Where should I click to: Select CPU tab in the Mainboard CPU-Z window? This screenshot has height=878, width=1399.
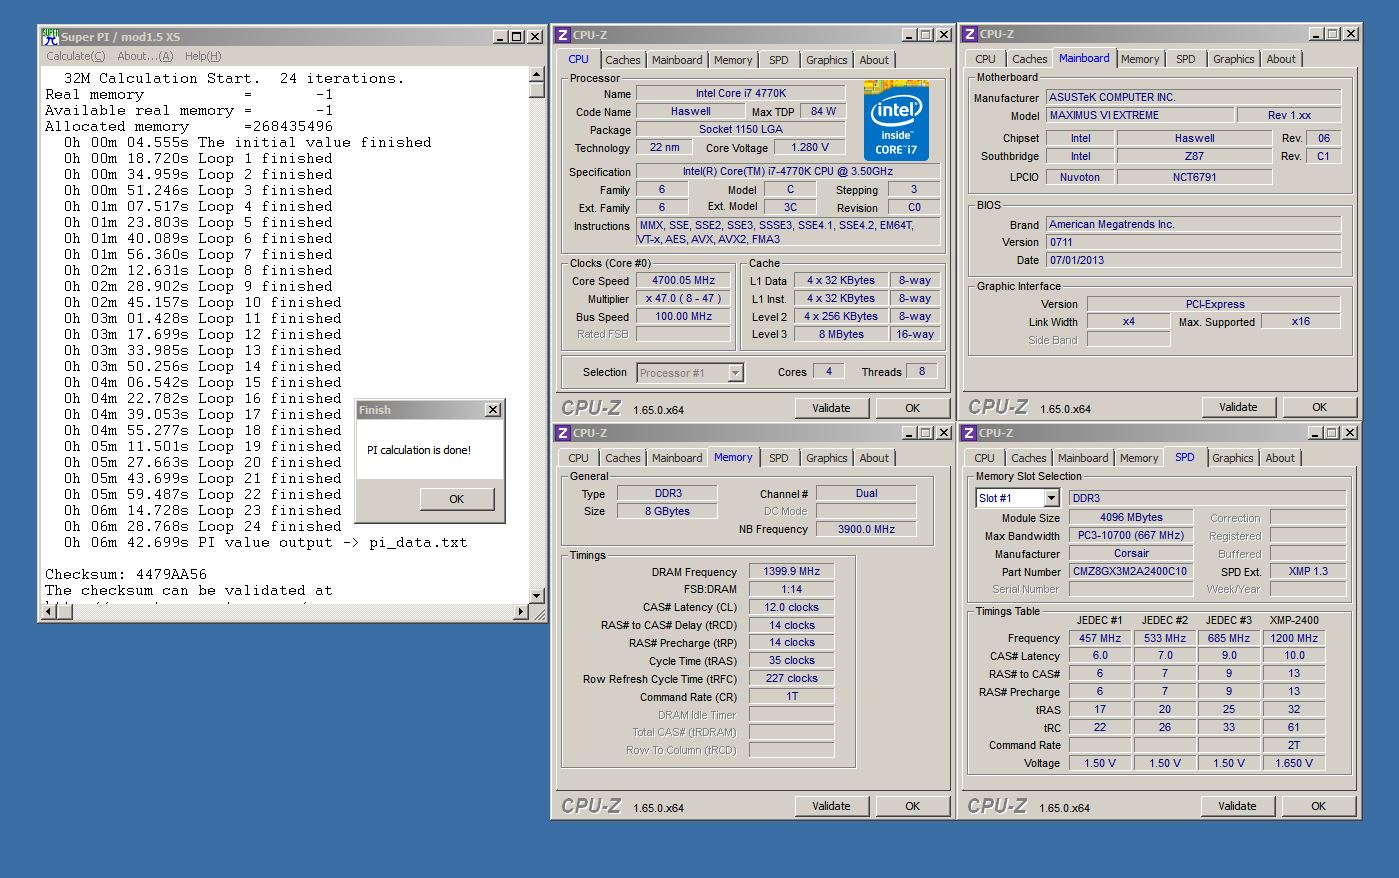coord(985,59)
